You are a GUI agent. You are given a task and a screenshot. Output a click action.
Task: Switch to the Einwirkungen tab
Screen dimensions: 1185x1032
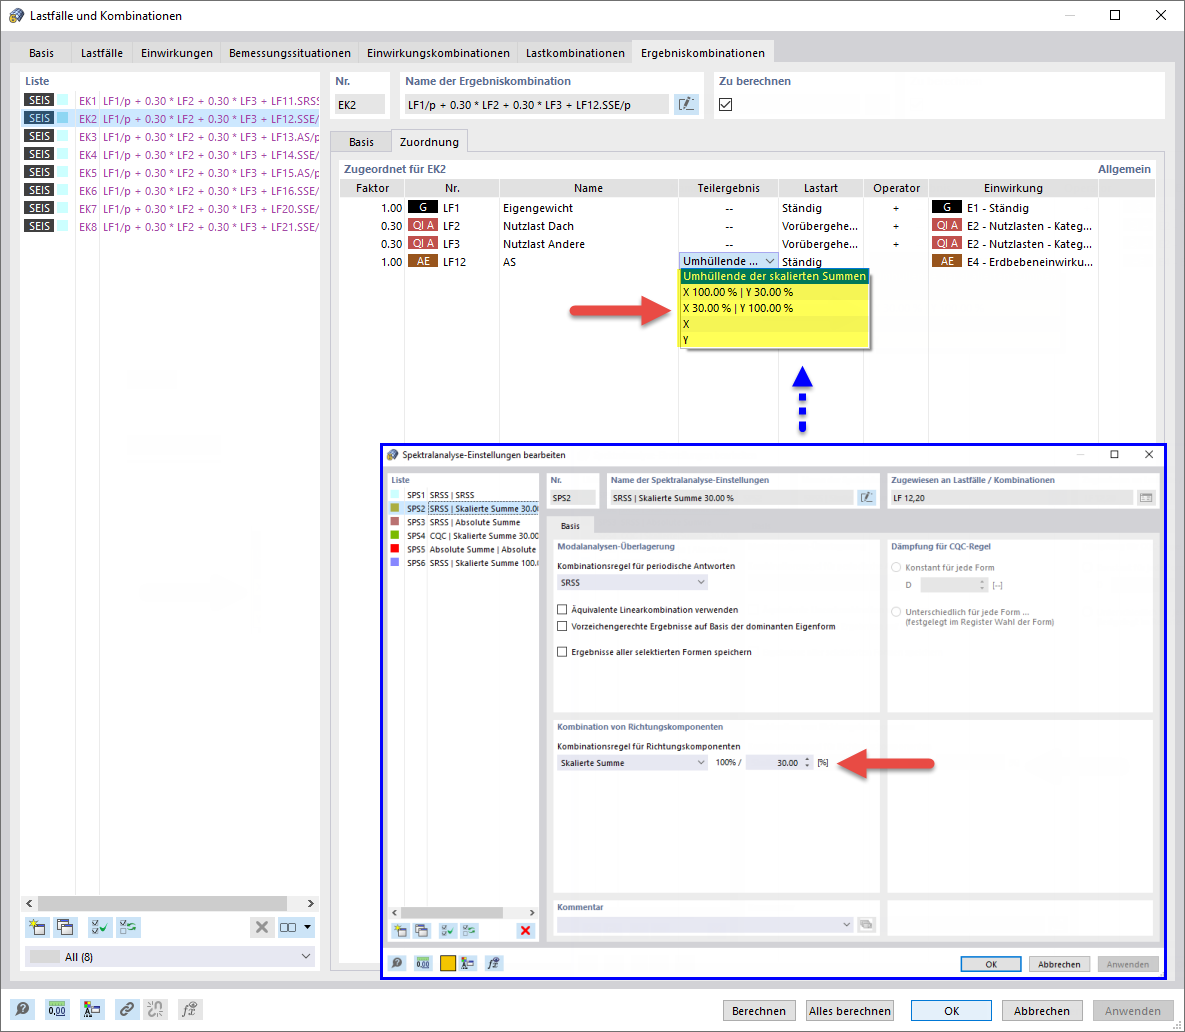177,53
